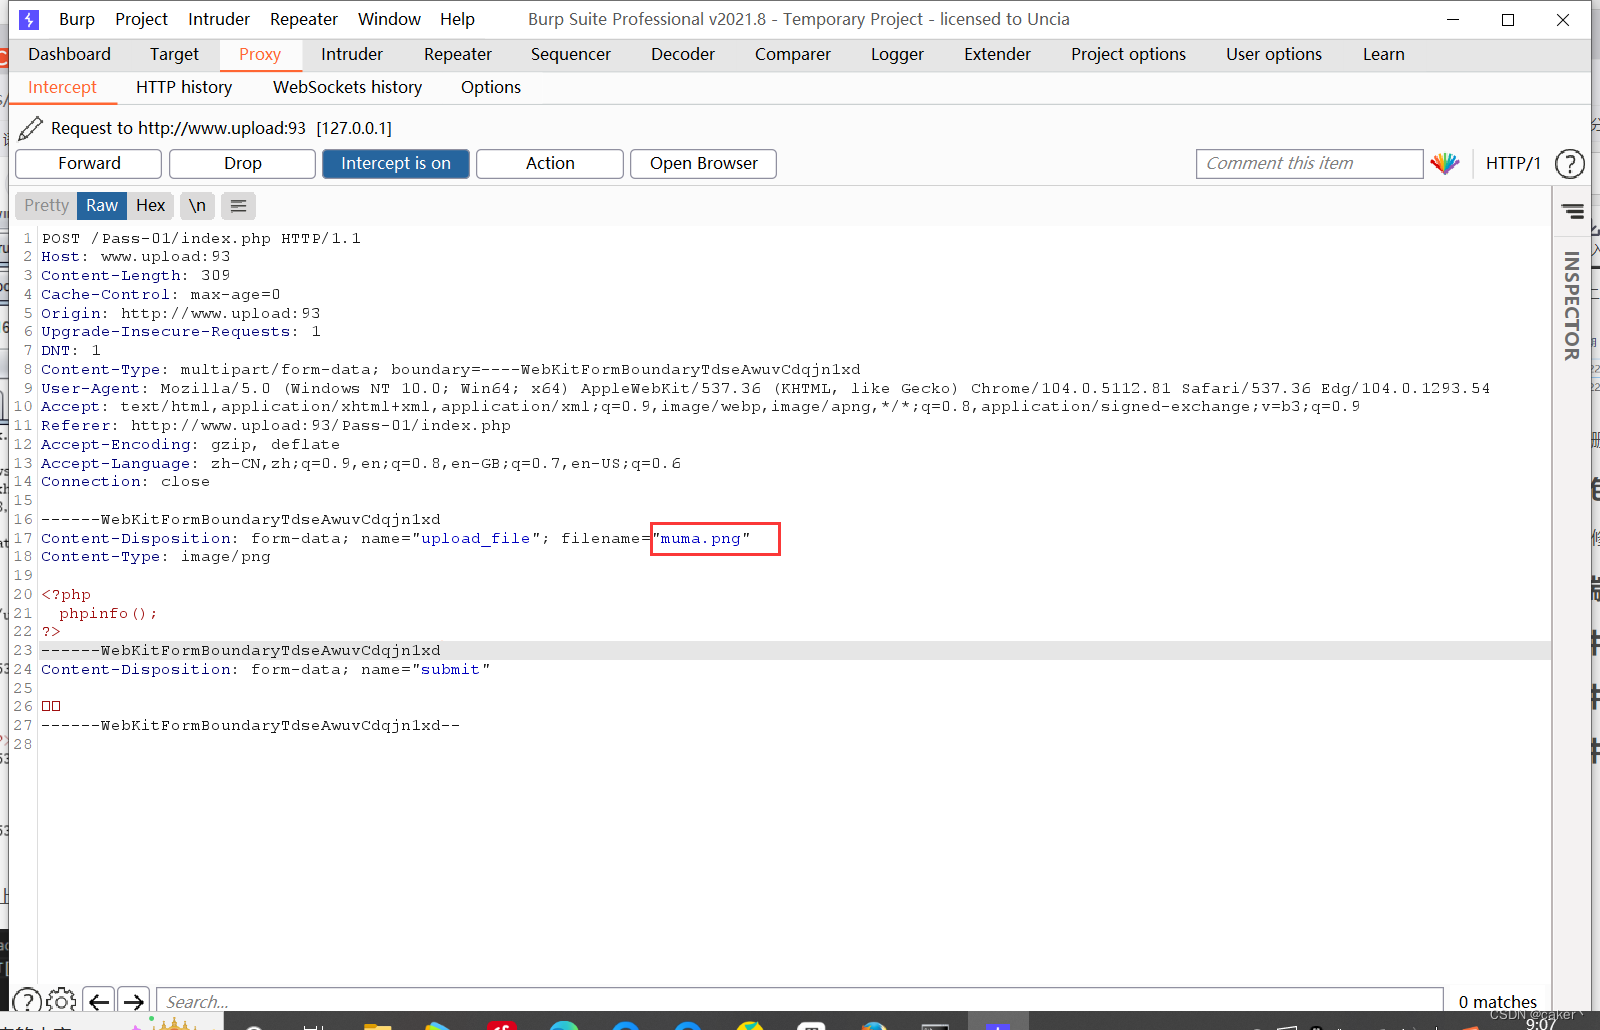
Task: Click Content-Type: image/png line
Action: [x=156, y=557]
